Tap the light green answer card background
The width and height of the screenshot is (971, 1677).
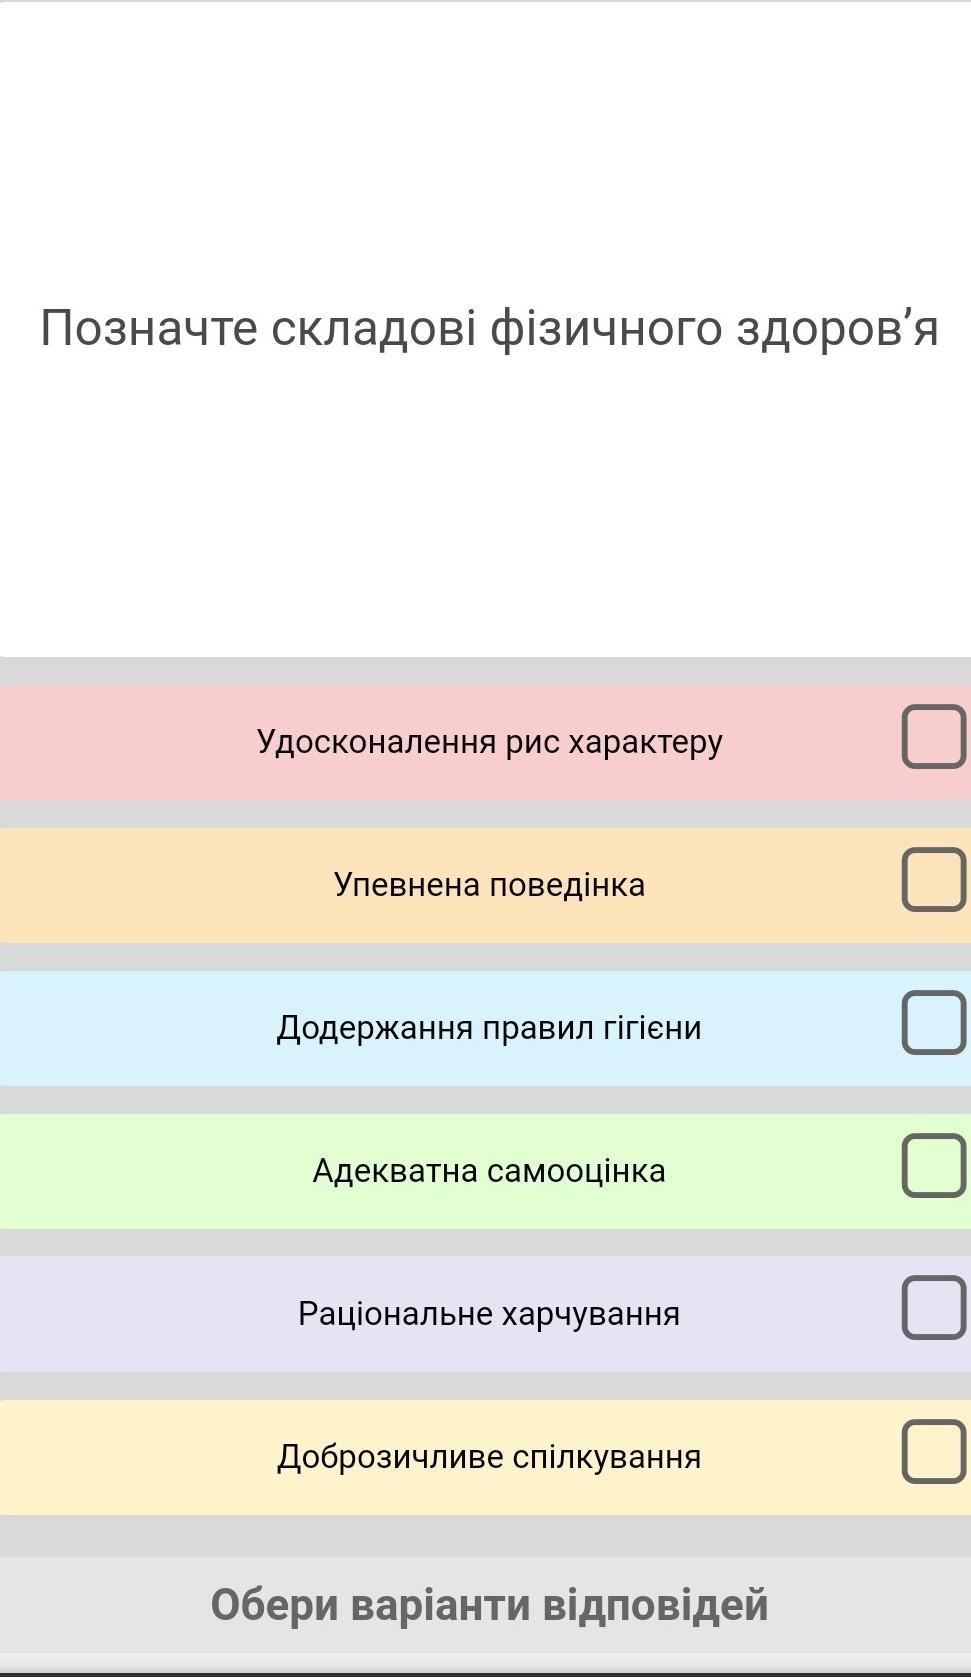(120, 1171)
